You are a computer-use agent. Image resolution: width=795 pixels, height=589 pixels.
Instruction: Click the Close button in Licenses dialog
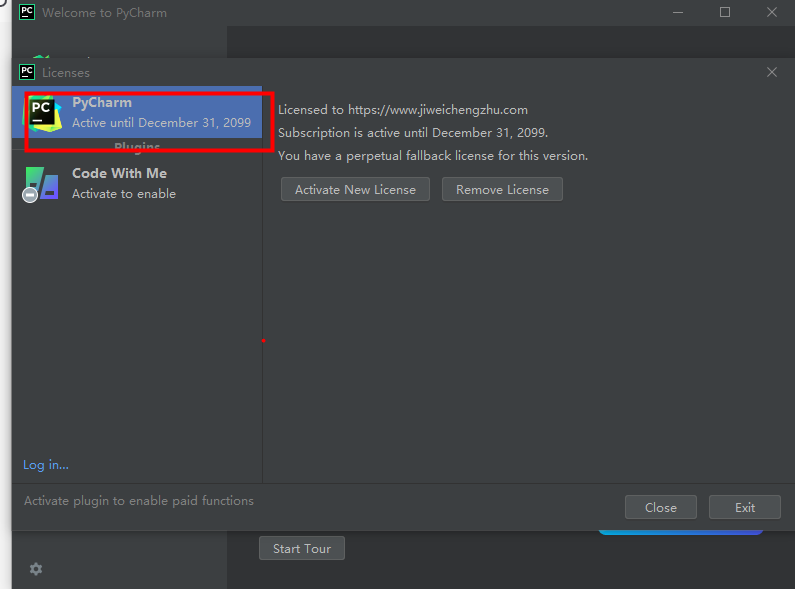[660, 507]
